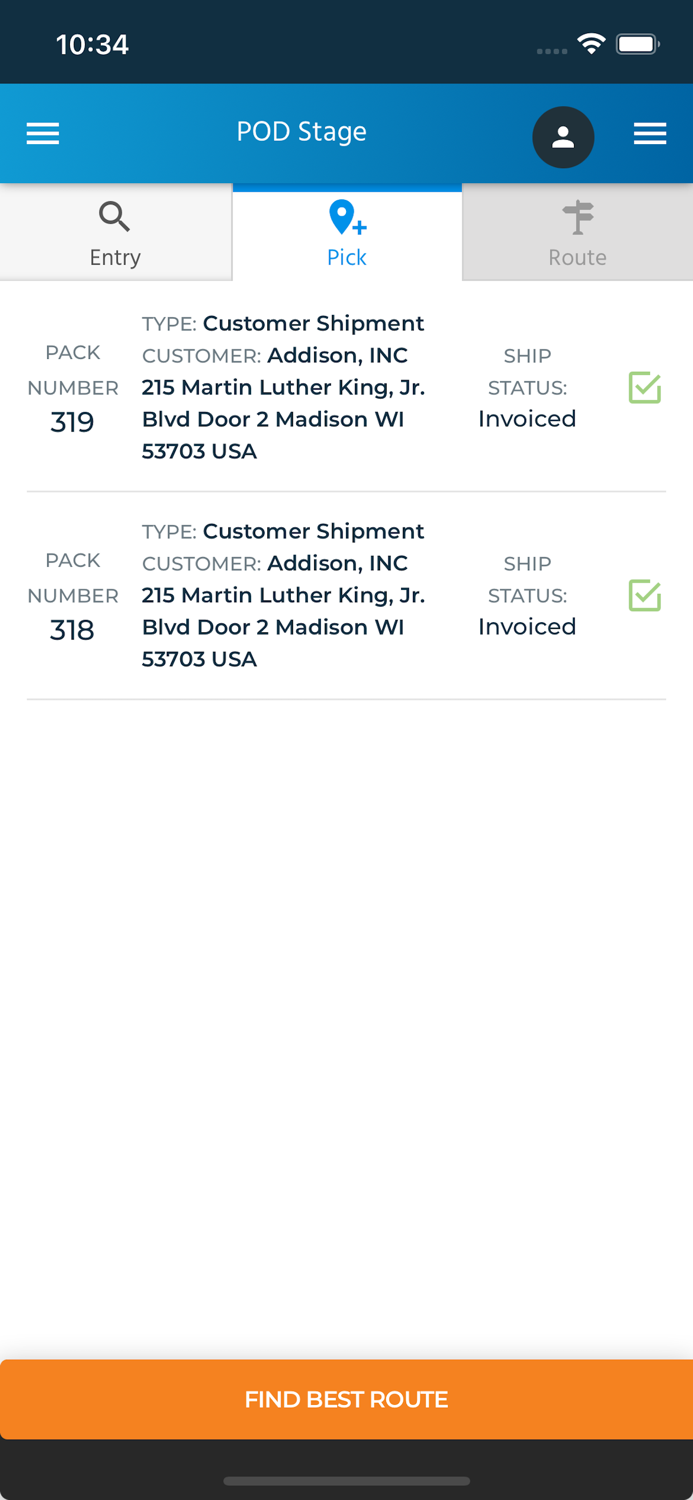The height and width of the screenshot is (1500, 693).
Task: Select the Pick tab
Action: pos(345,232)
